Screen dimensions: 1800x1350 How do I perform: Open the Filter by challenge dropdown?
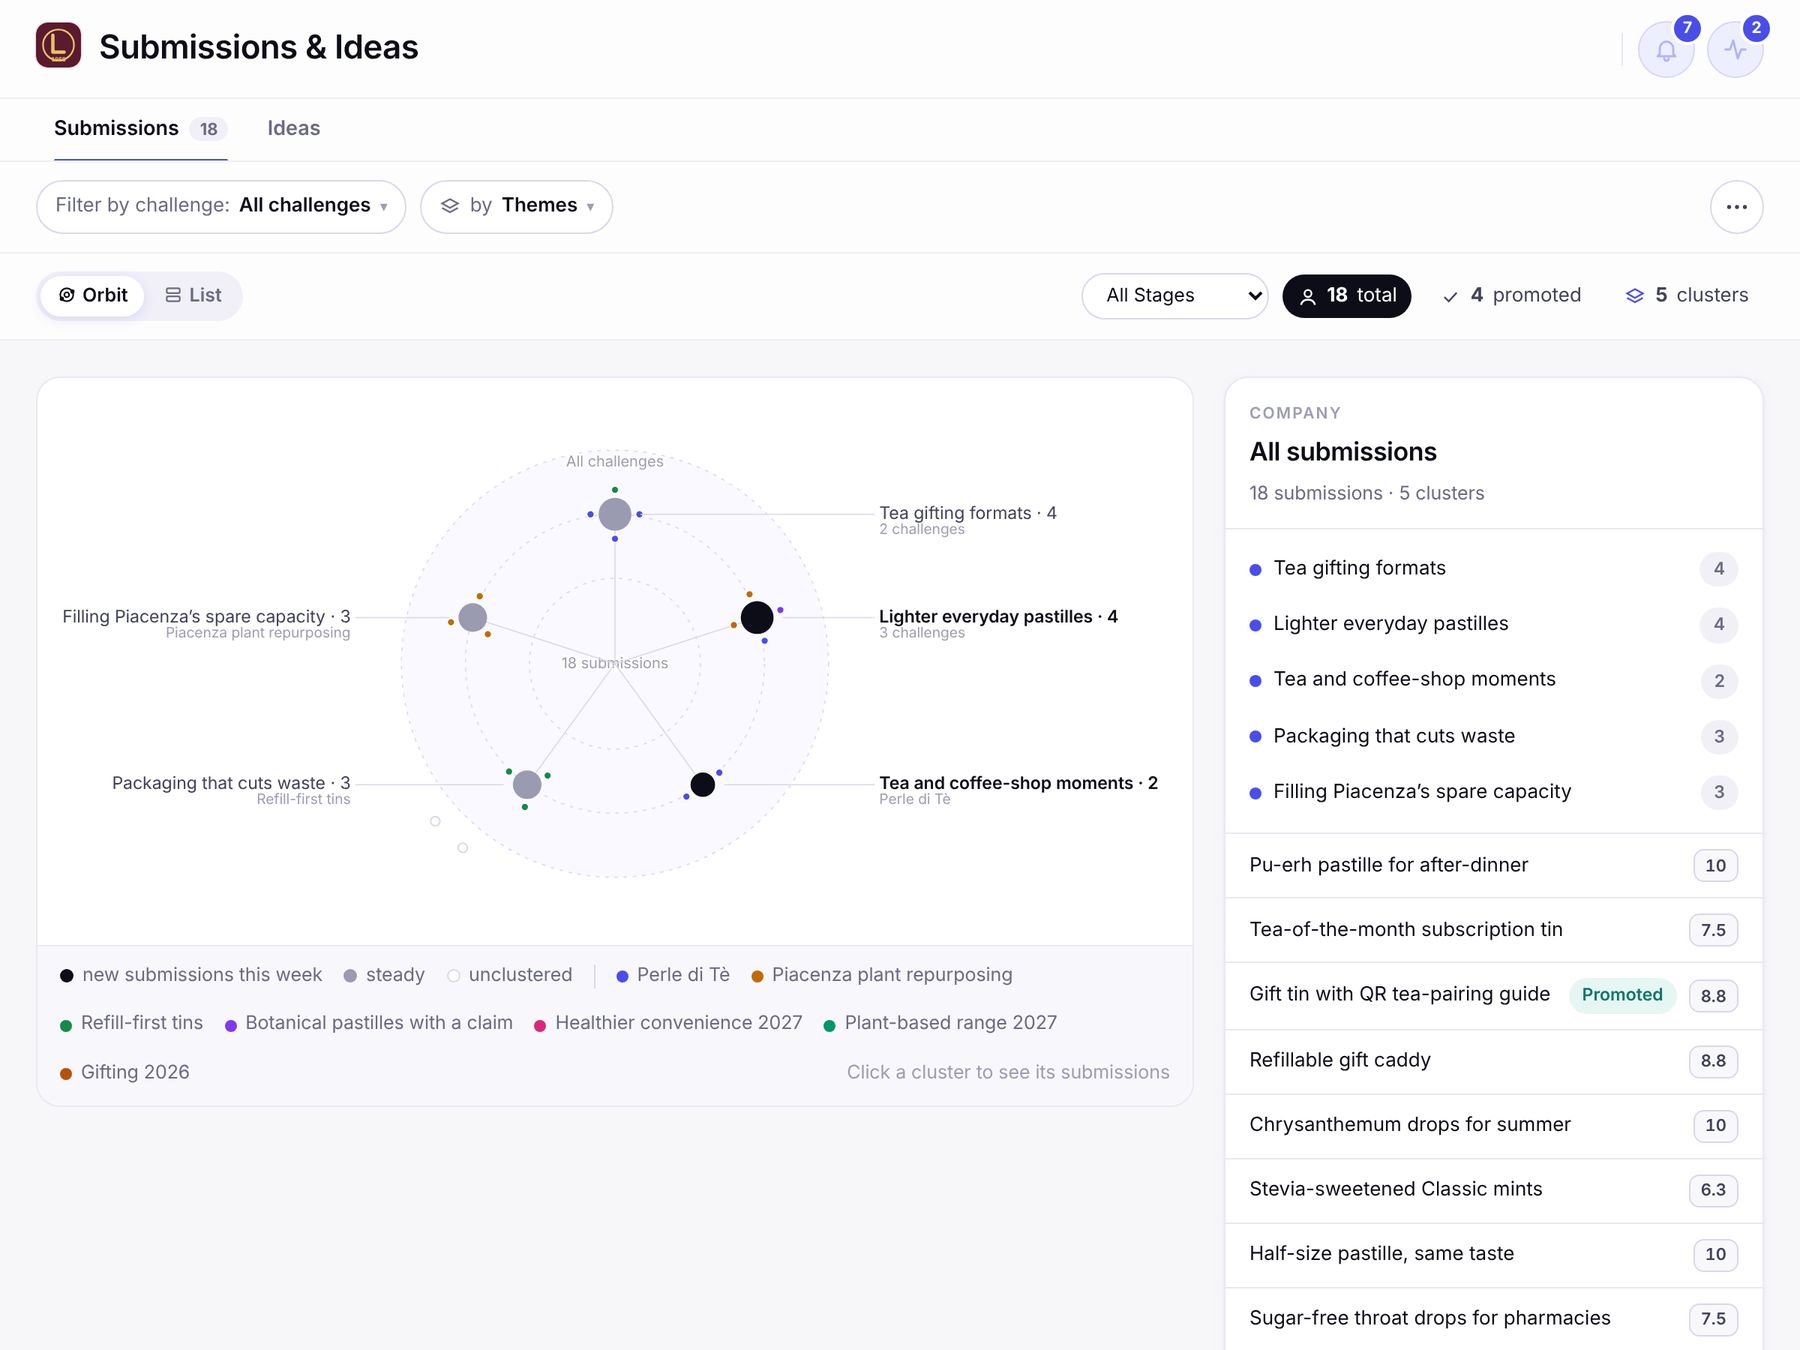[221, 206]
